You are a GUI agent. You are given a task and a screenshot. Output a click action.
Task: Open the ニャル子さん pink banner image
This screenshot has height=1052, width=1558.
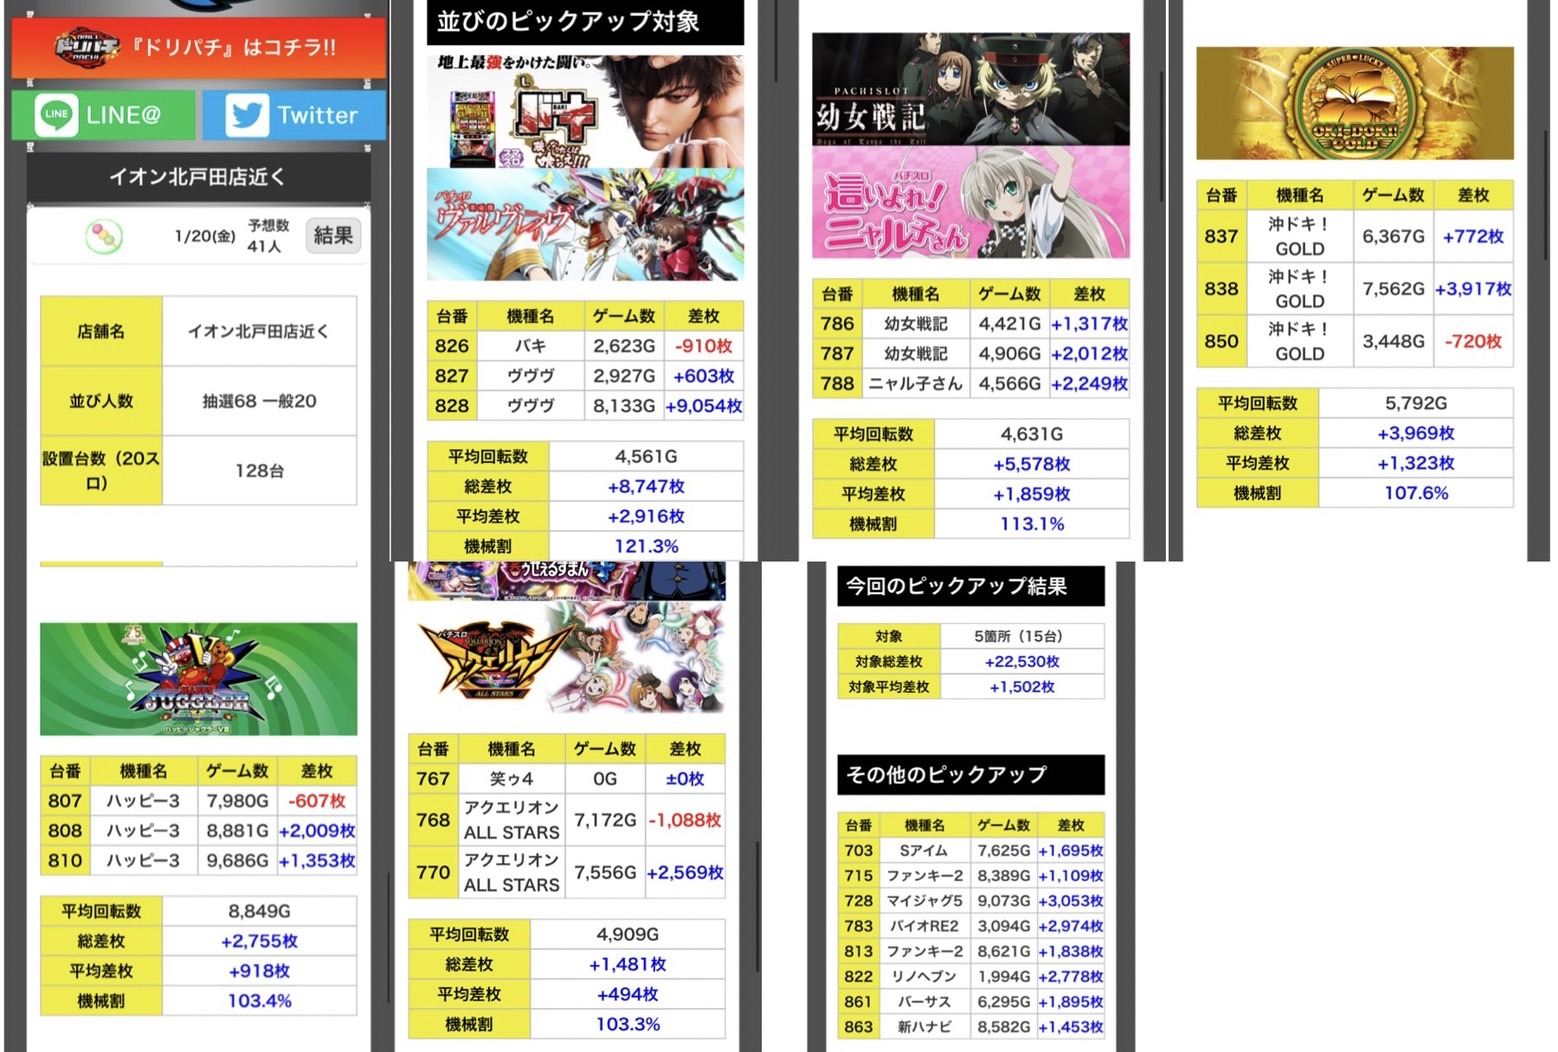(x=971, y=202)
